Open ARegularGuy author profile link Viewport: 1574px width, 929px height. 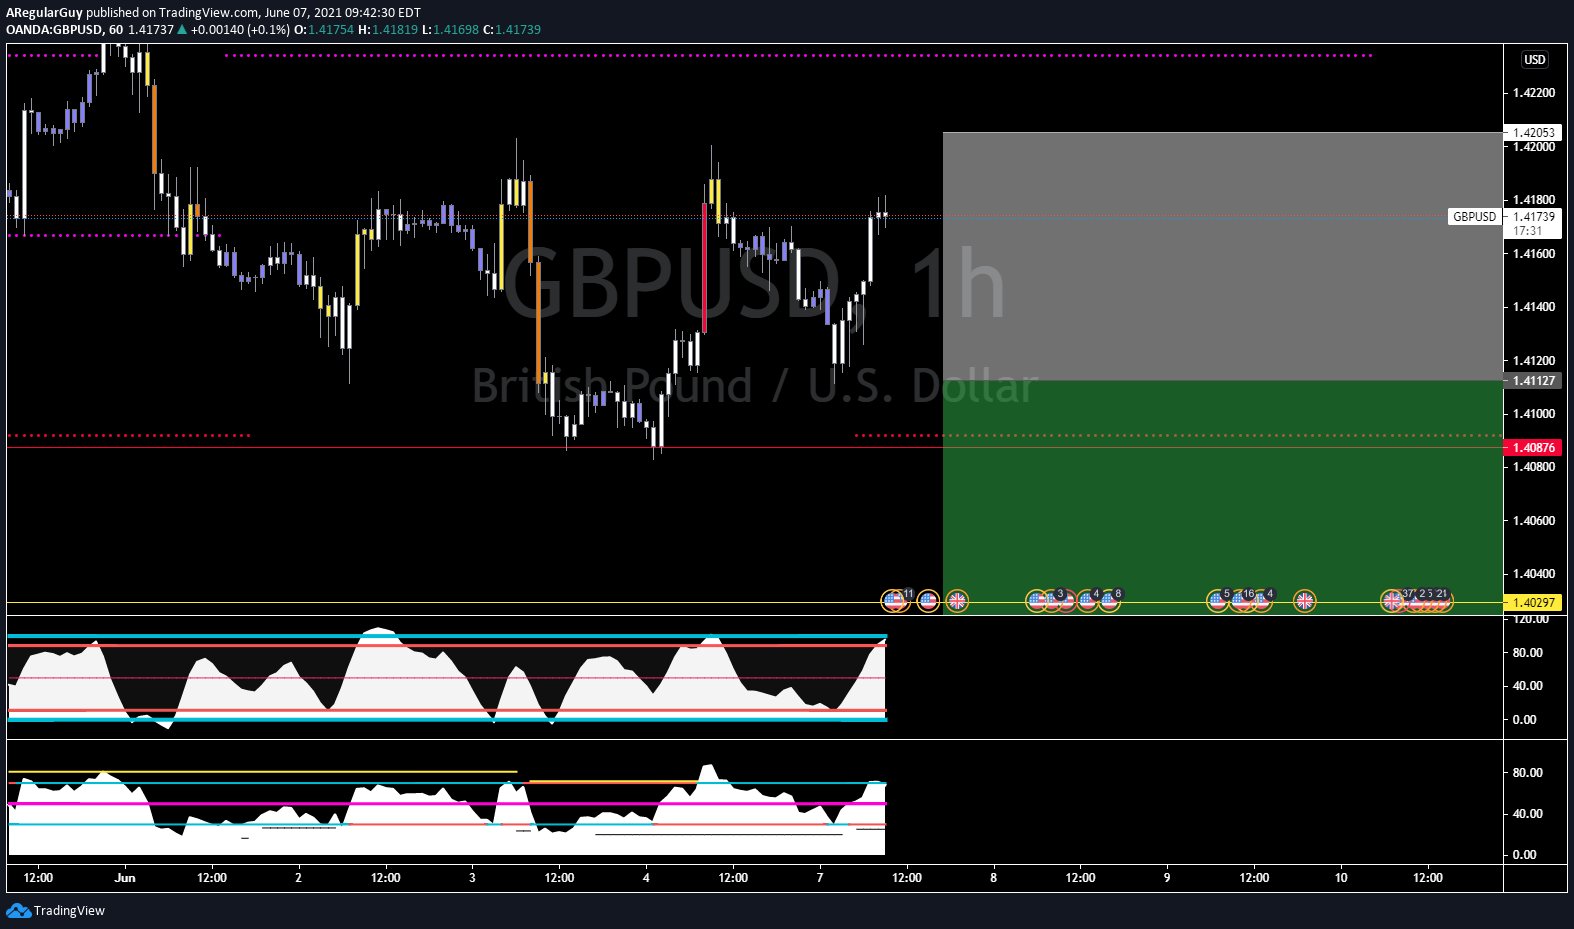[x=44, y=13]
